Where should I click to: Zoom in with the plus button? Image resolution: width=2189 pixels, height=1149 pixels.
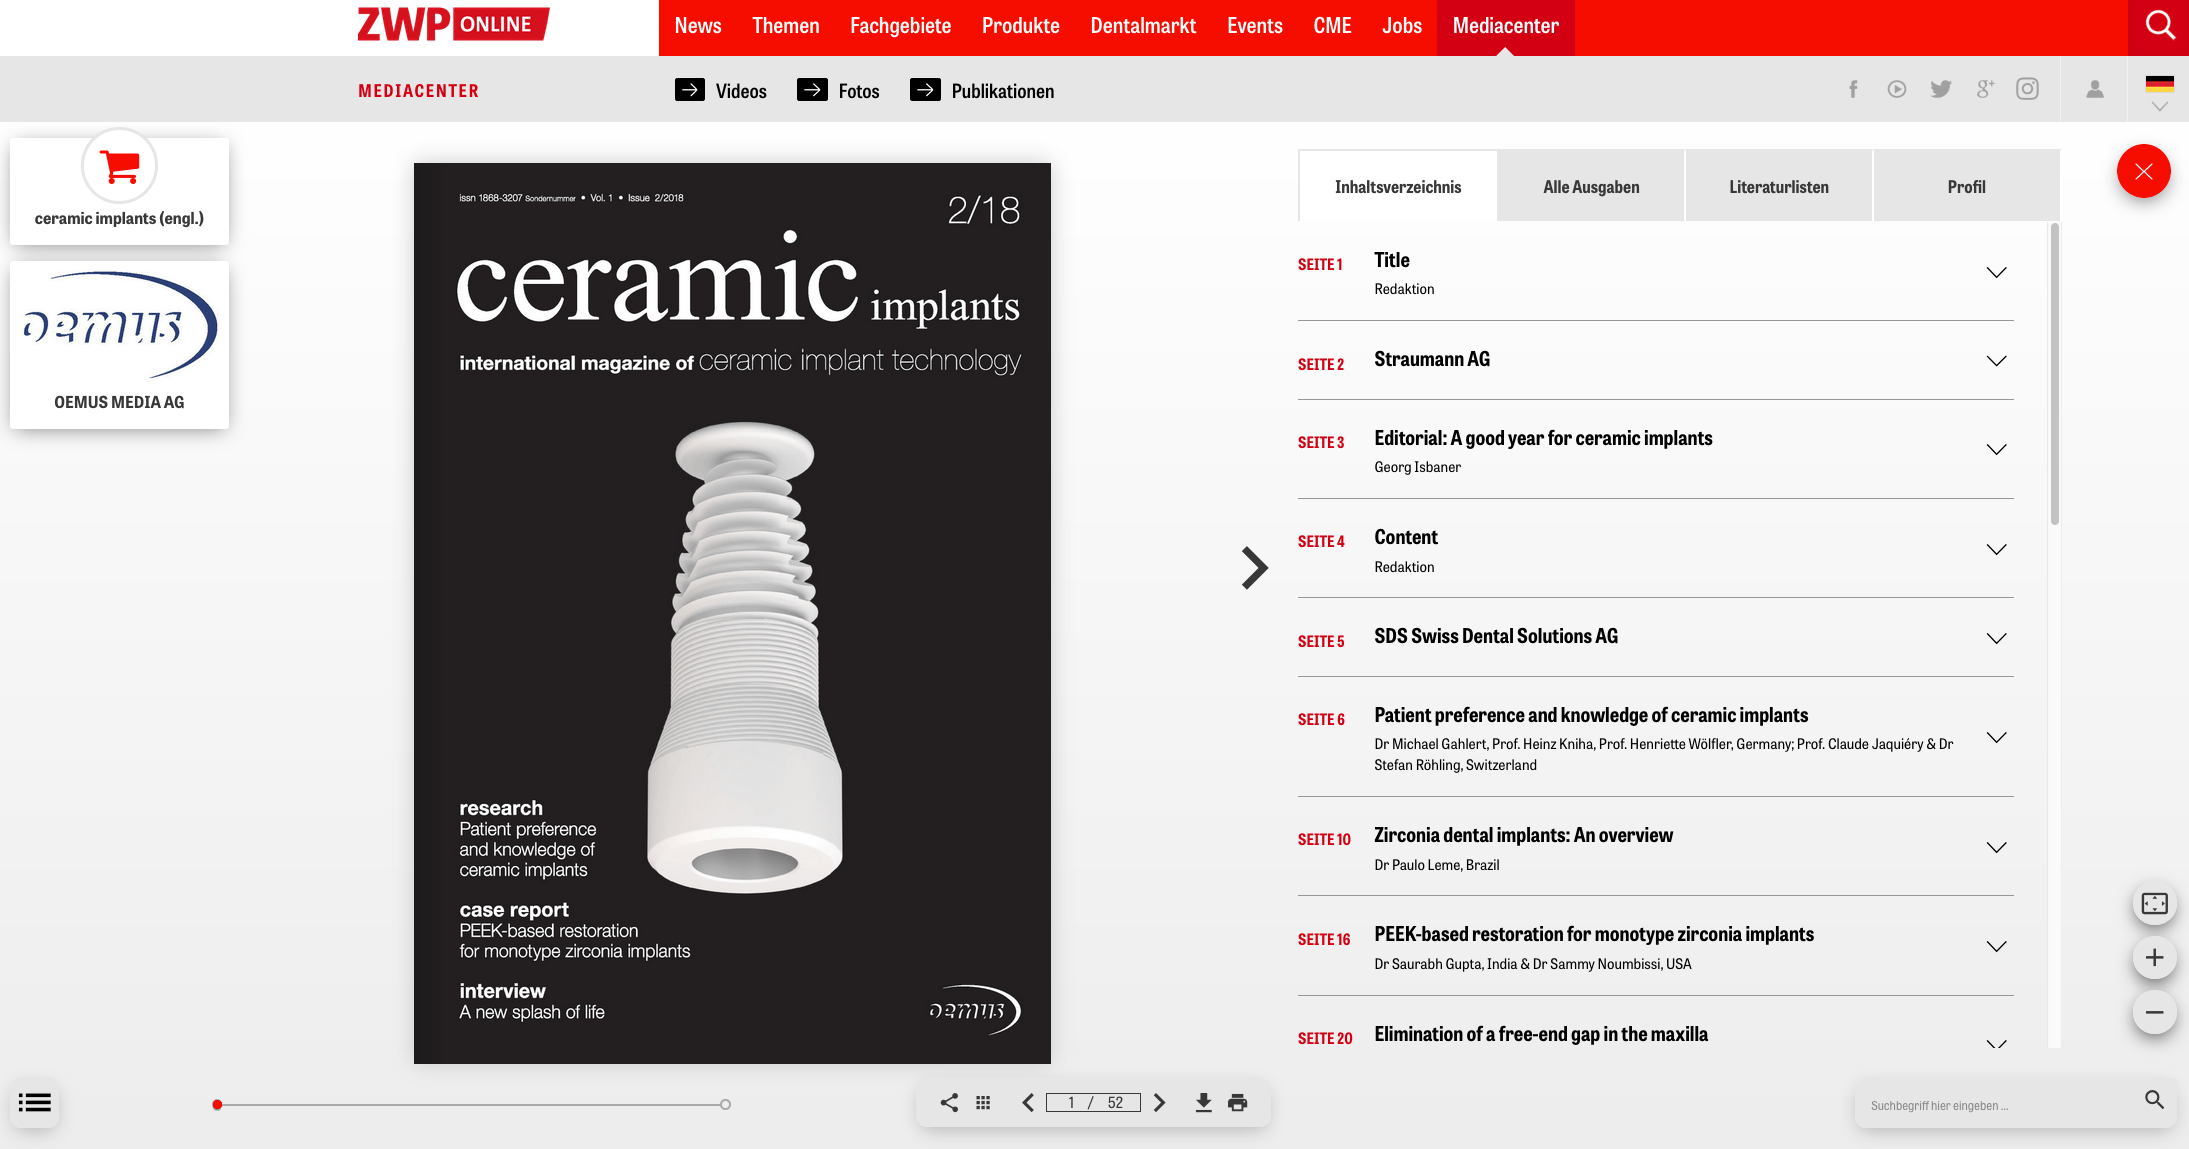2154,958
